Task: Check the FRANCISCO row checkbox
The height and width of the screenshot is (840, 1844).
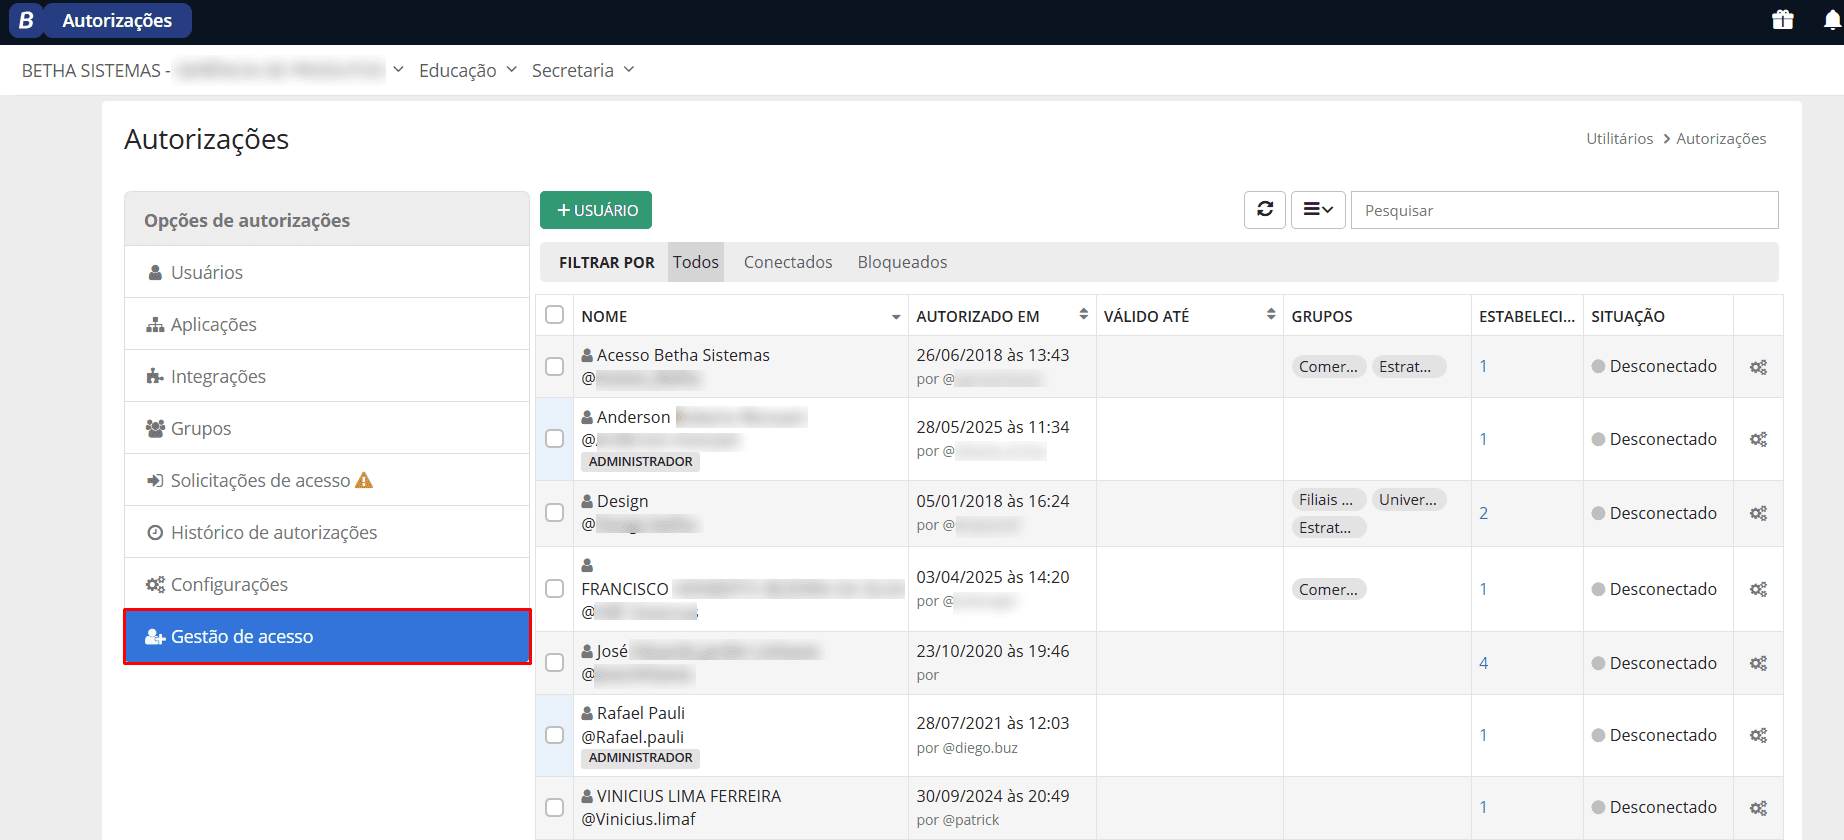Action: pyautogui.click(x=554, y=588)
